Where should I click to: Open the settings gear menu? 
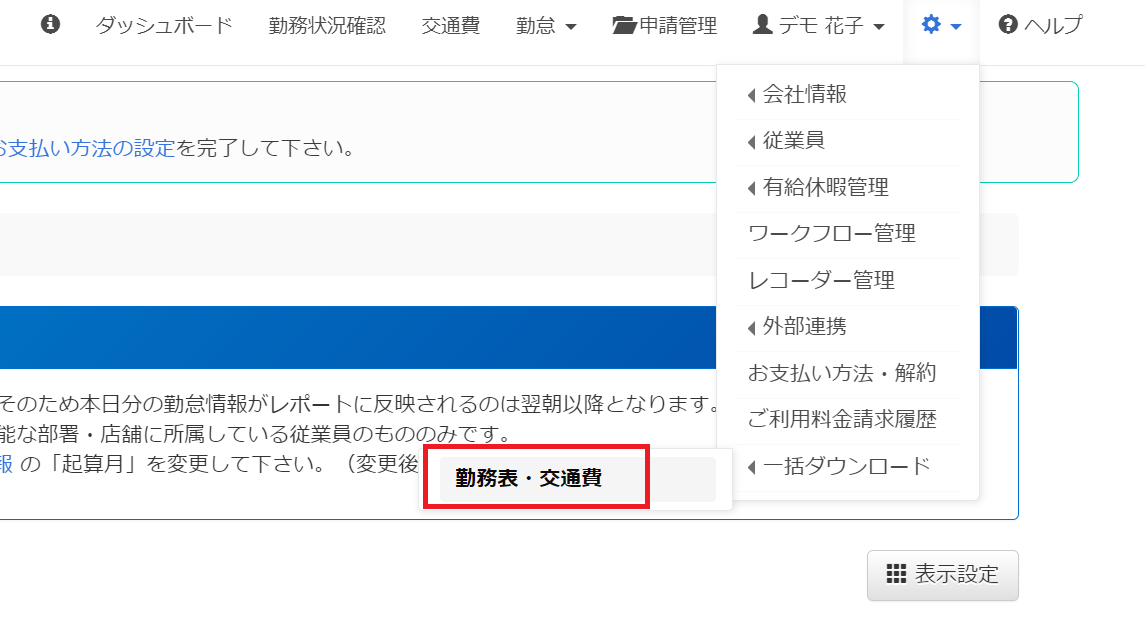[941, 26]
